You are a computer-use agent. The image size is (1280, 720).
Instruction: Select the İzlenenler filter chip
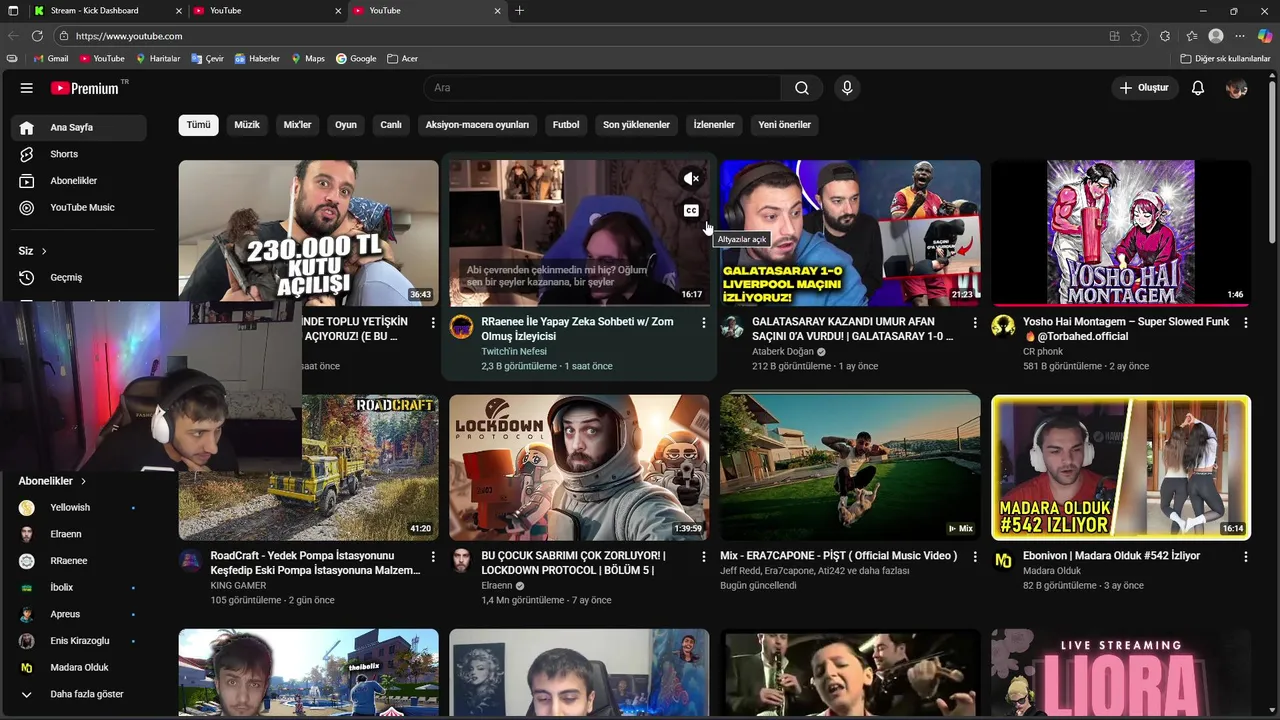coord(714,125)
